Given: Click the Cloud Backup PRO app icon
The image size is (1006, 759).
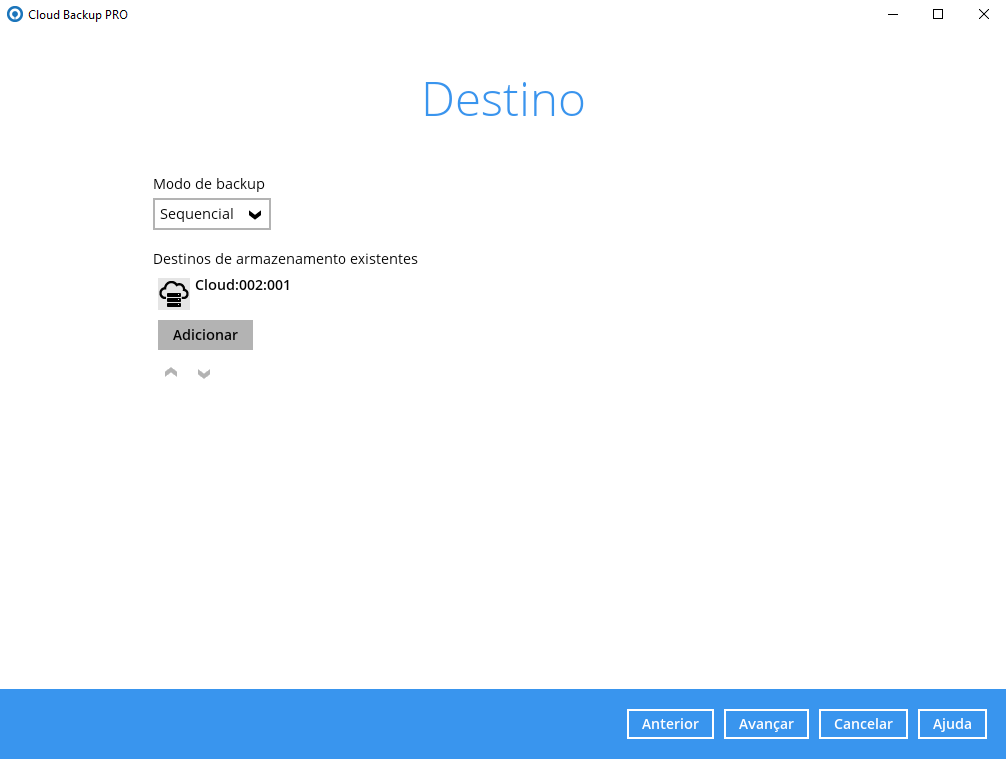Looking at the screenshot, I should tap(15, 15).
